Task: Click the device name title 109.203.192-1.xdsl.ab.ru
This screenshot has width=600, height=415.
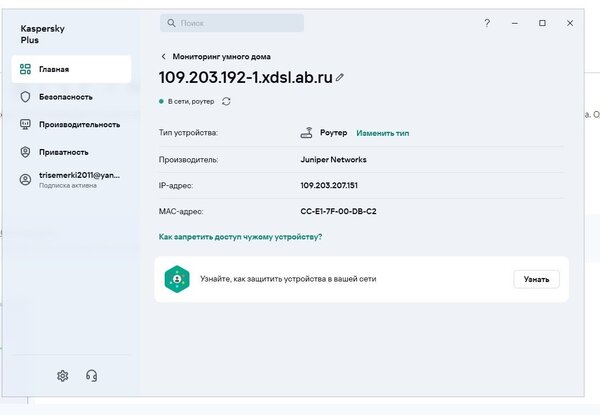Action: tap(245, 77)
